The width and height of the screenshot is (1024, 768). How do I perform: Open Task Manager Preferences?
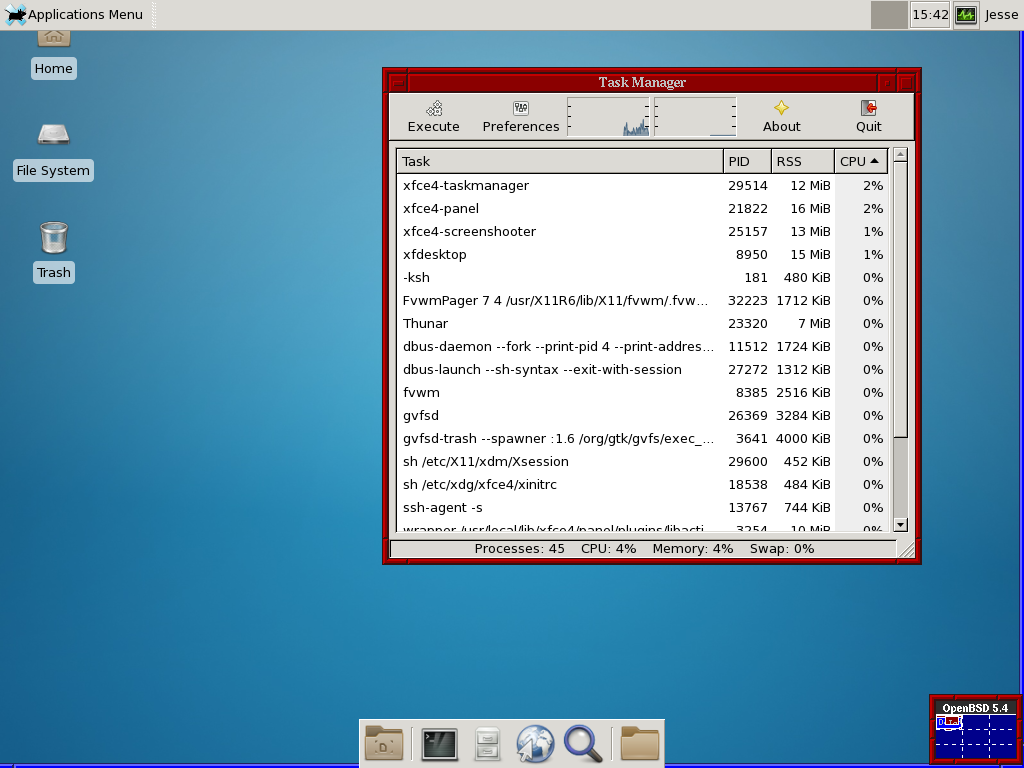520,116
